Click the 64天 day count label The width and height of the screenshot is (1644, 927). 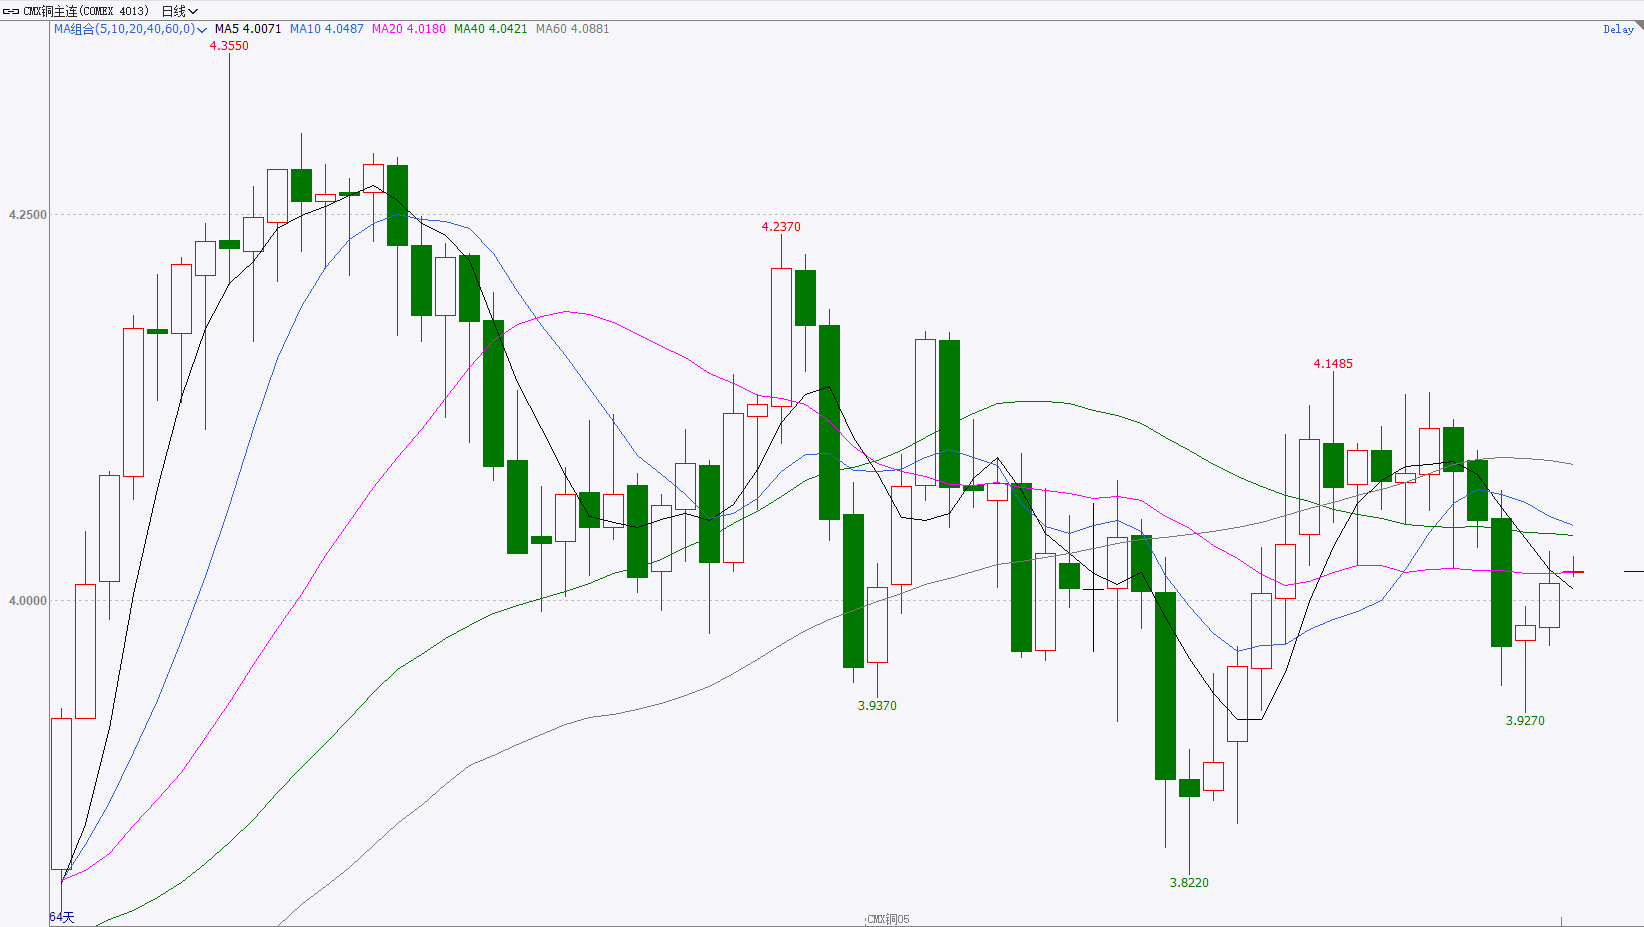[62, 917]
